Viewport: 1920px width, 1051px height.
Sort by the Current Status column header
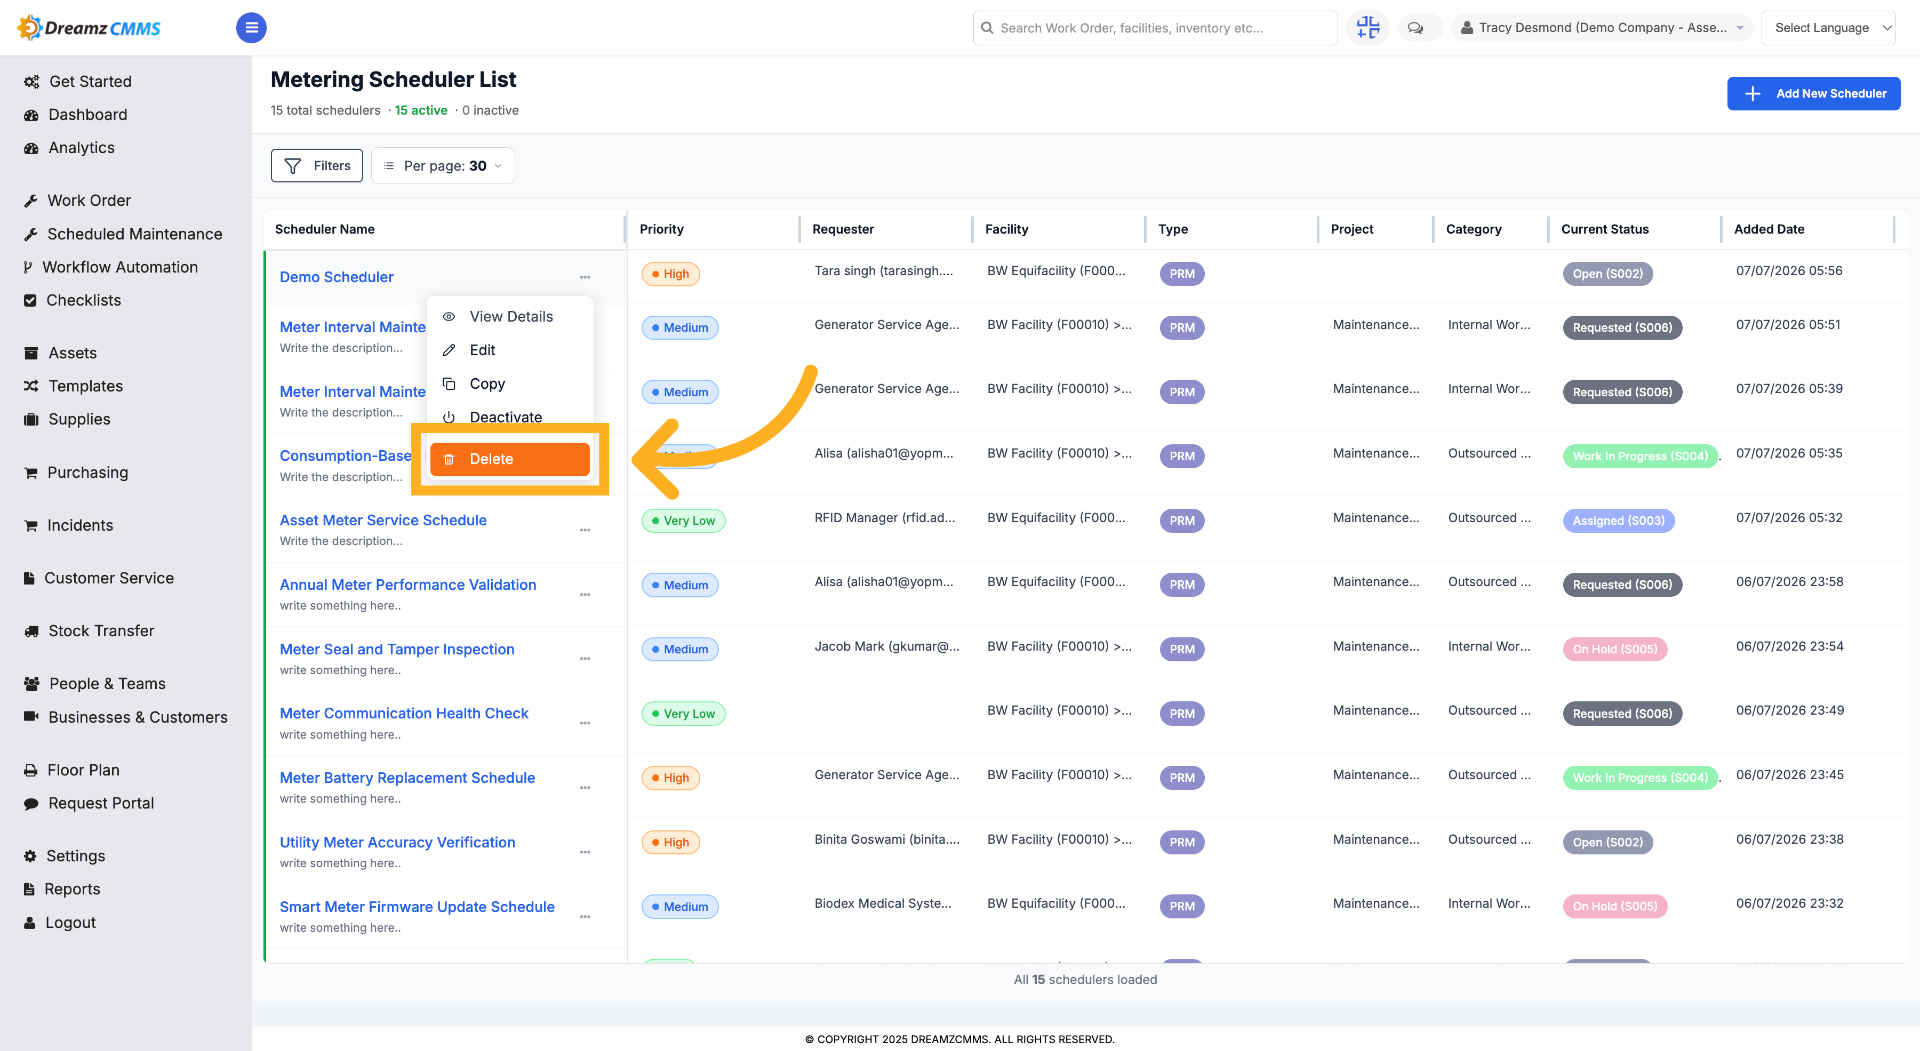(x=1605, y=230)
